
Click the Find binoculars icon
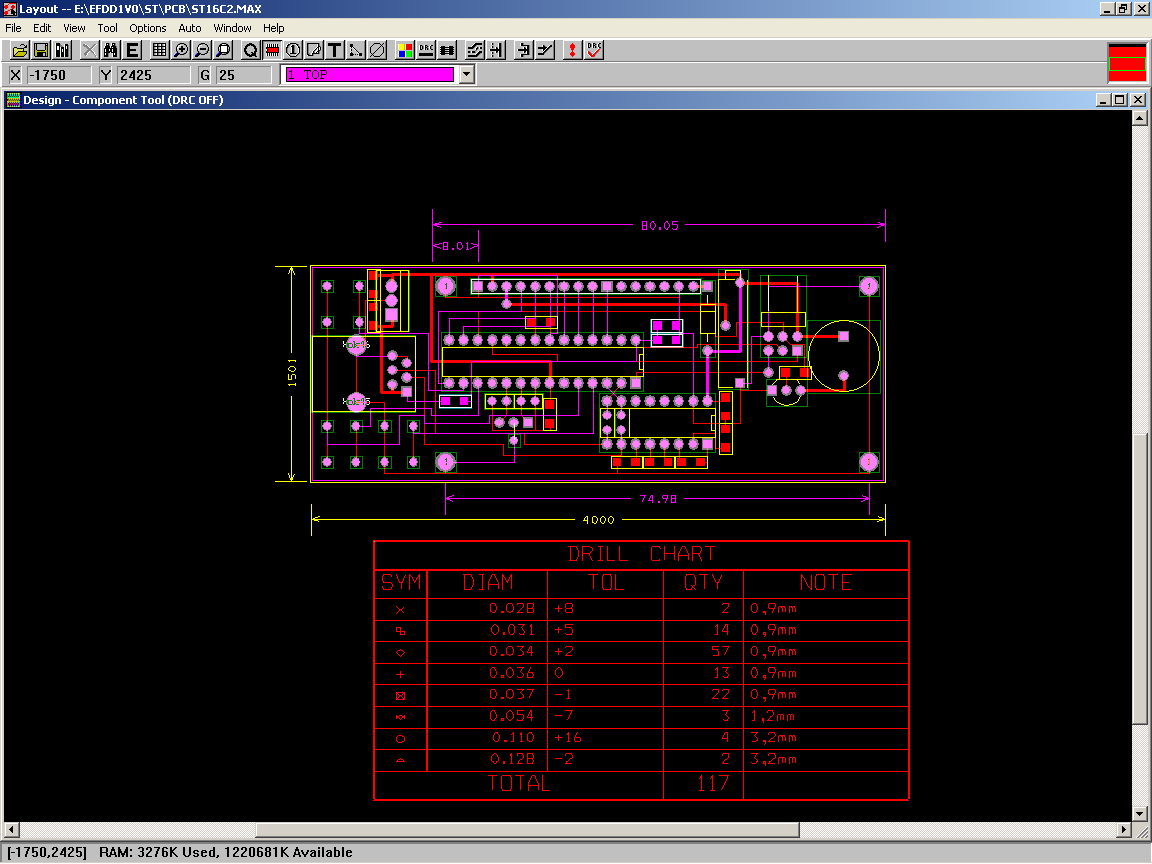pos(110,50)
